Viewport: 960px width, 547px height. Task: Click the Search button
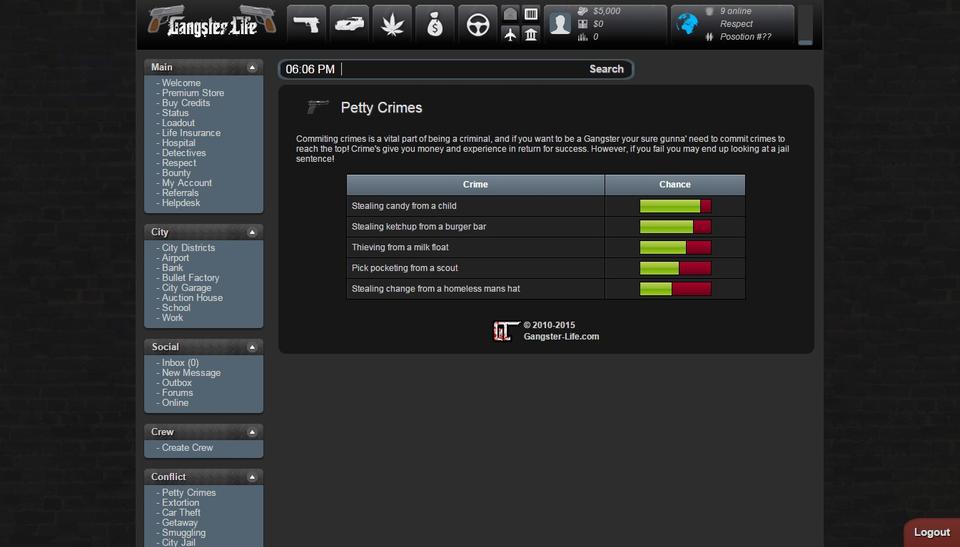(606, 69)
